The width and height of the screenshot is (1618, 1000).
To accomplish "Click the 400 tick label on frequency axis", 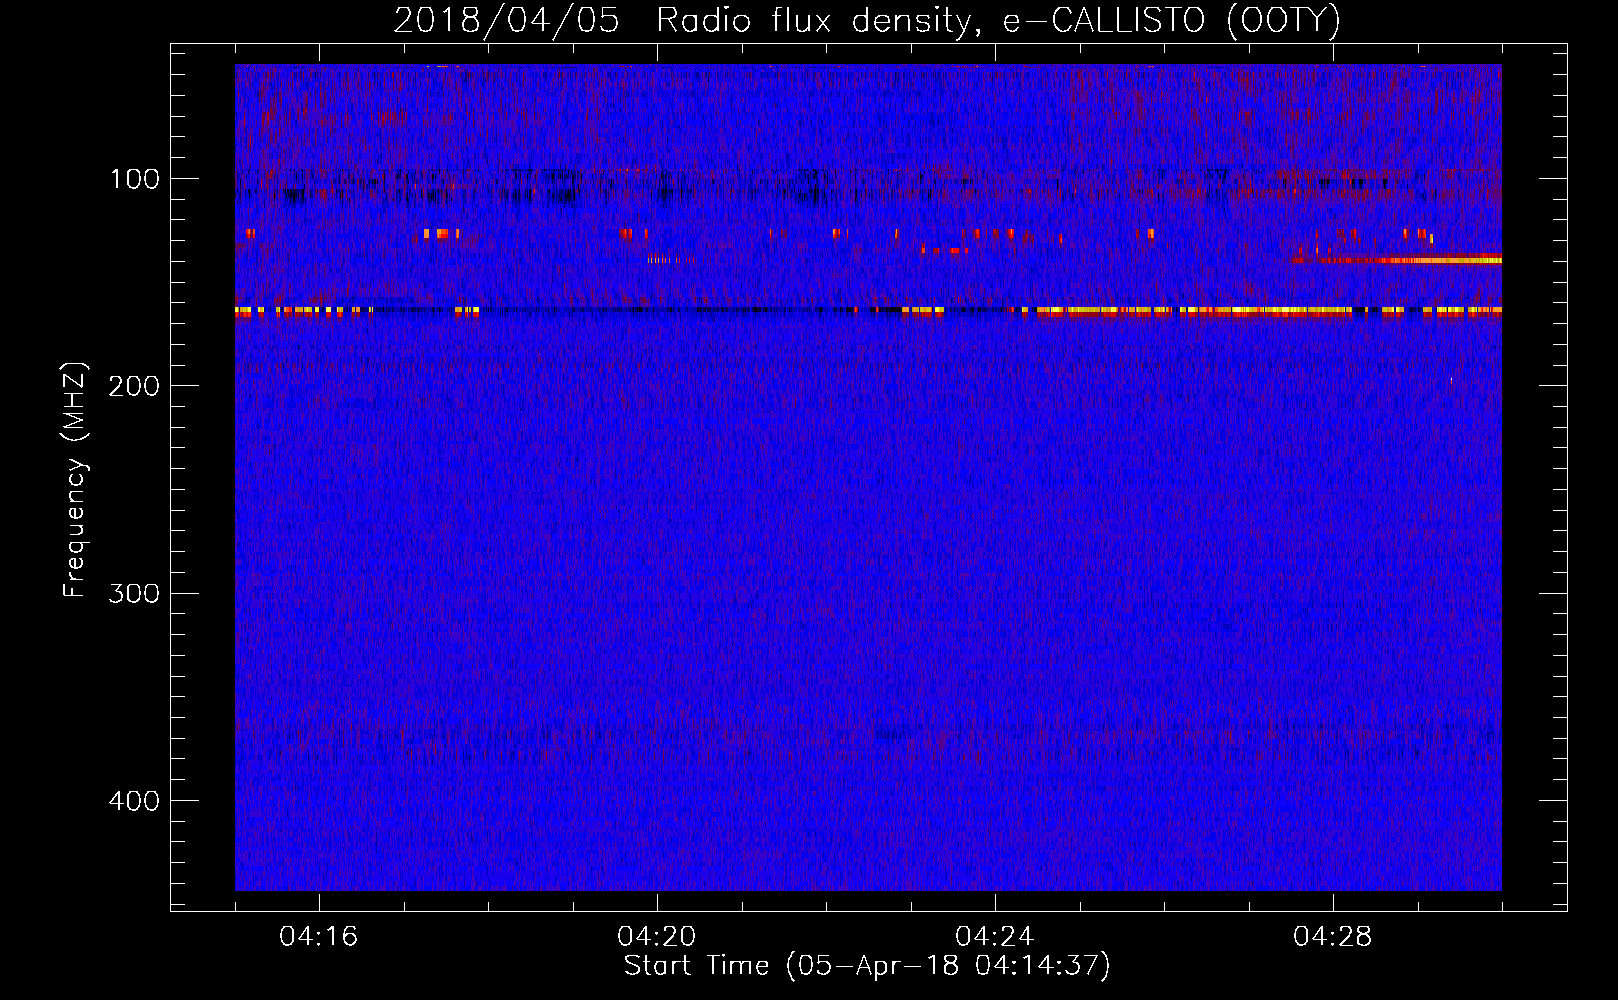I will pos(134,801).
